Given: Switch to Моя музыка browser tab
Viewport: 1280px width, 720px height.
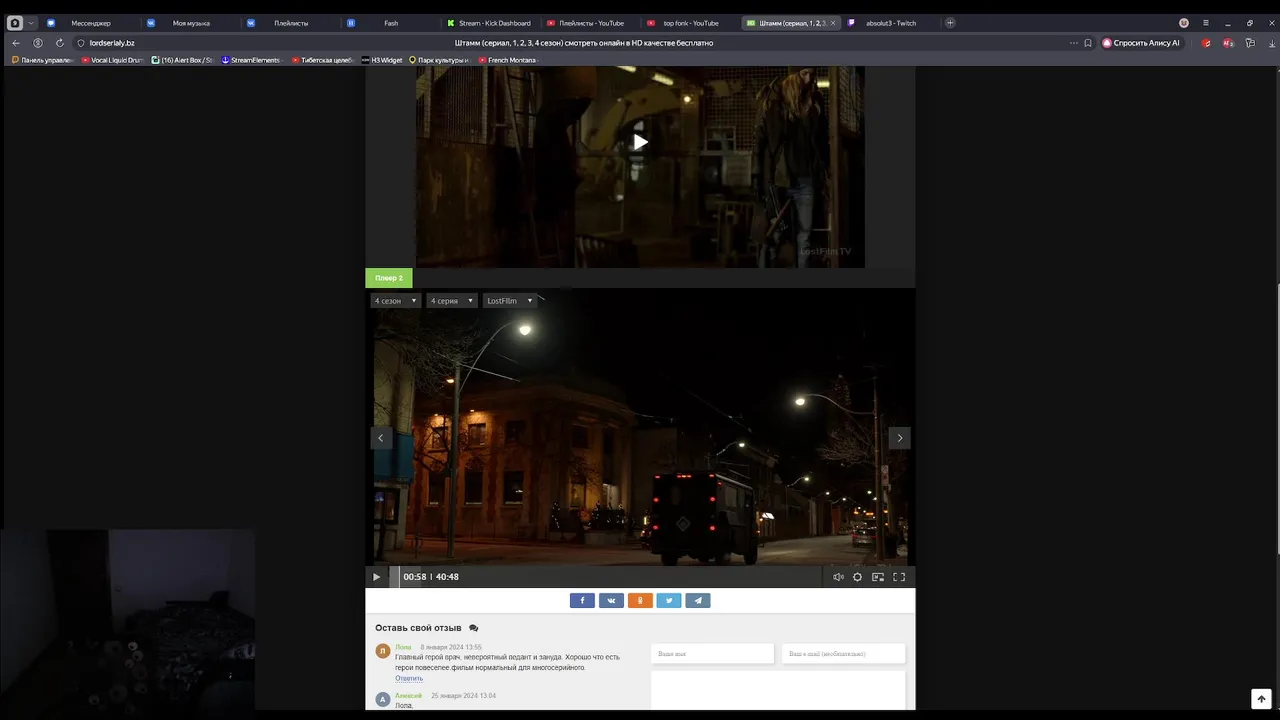Looking at the screenshot, I should (x=190, y=23).
